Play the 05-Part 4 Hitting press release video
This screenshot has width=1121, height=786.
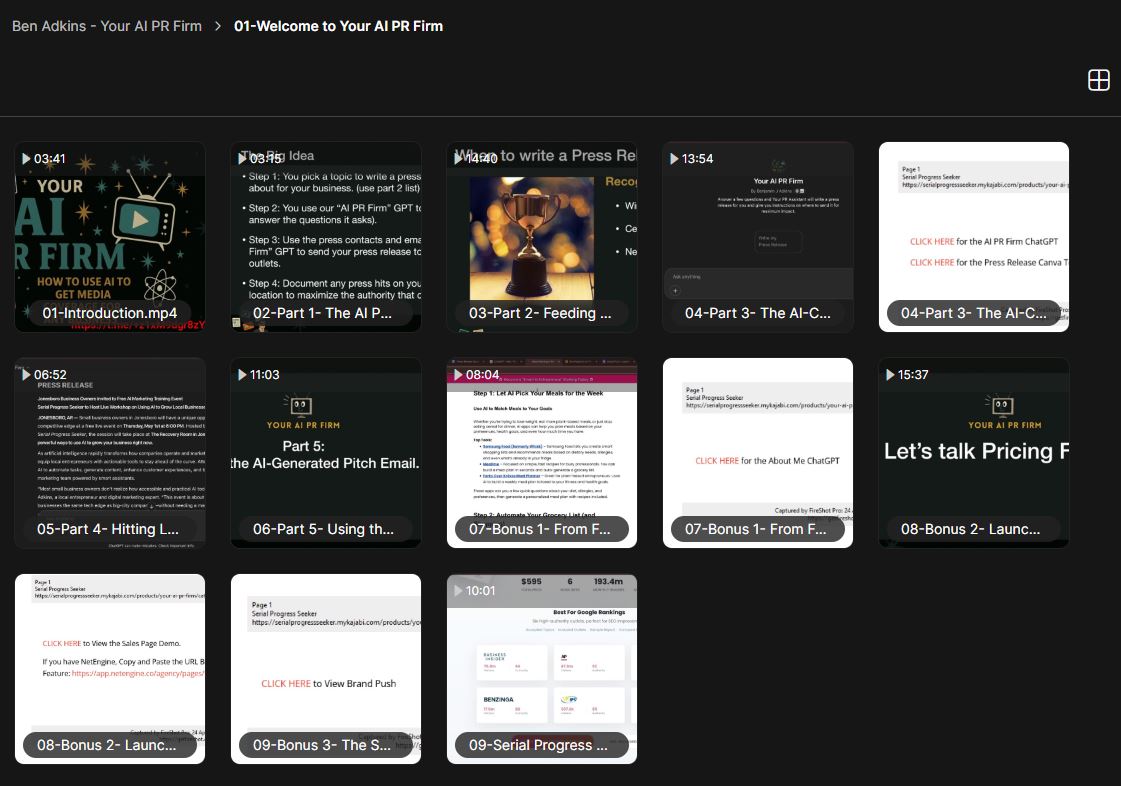tap(26, 374)
